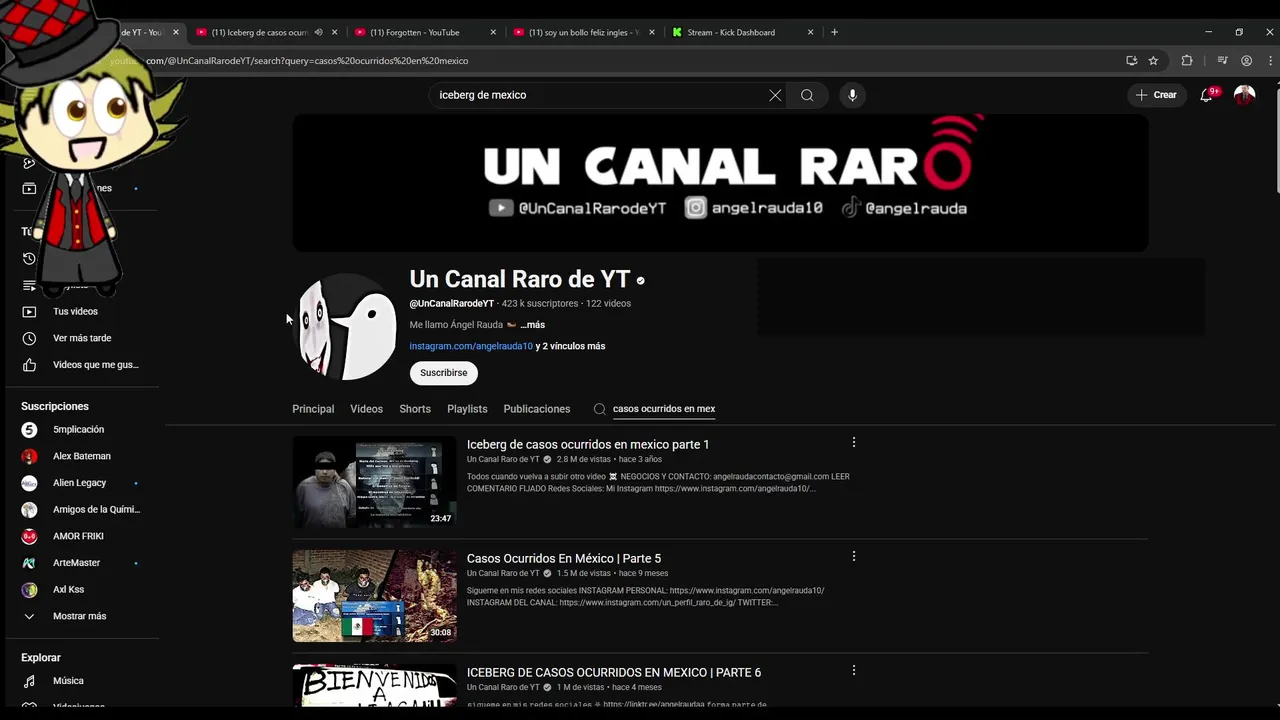The width and height of the screenshot is (1280, 720).
Task: Switch to Forgotten - YouTube browser tab
Action: tap(424, 32)
